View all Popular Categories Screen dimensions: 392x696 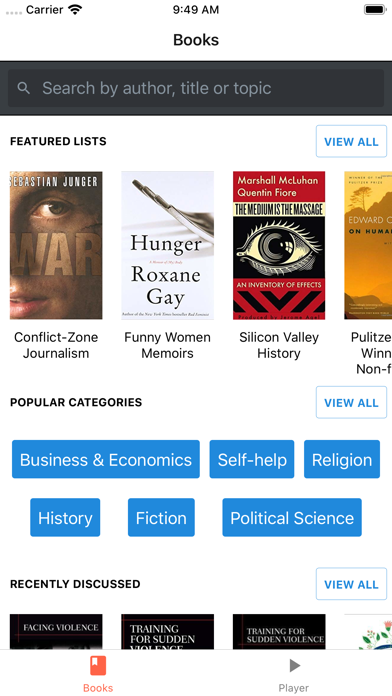coord(351,403)
